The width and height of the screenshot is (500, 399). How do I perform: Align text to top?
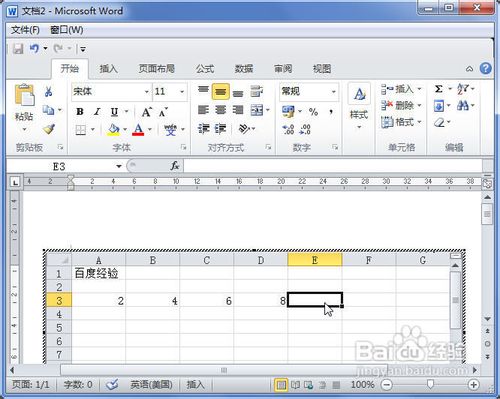click(x=203, y=91)
